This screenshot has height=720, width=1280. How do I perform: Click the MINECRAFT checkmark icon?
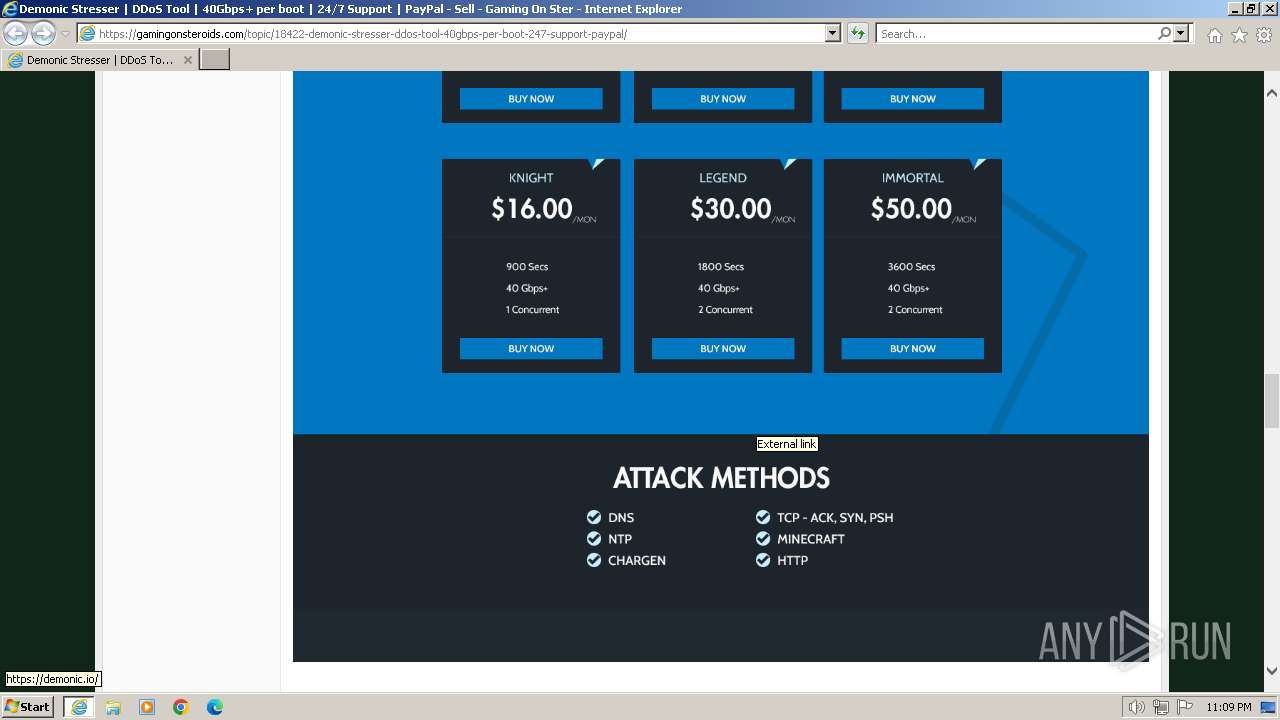point(763,538)
